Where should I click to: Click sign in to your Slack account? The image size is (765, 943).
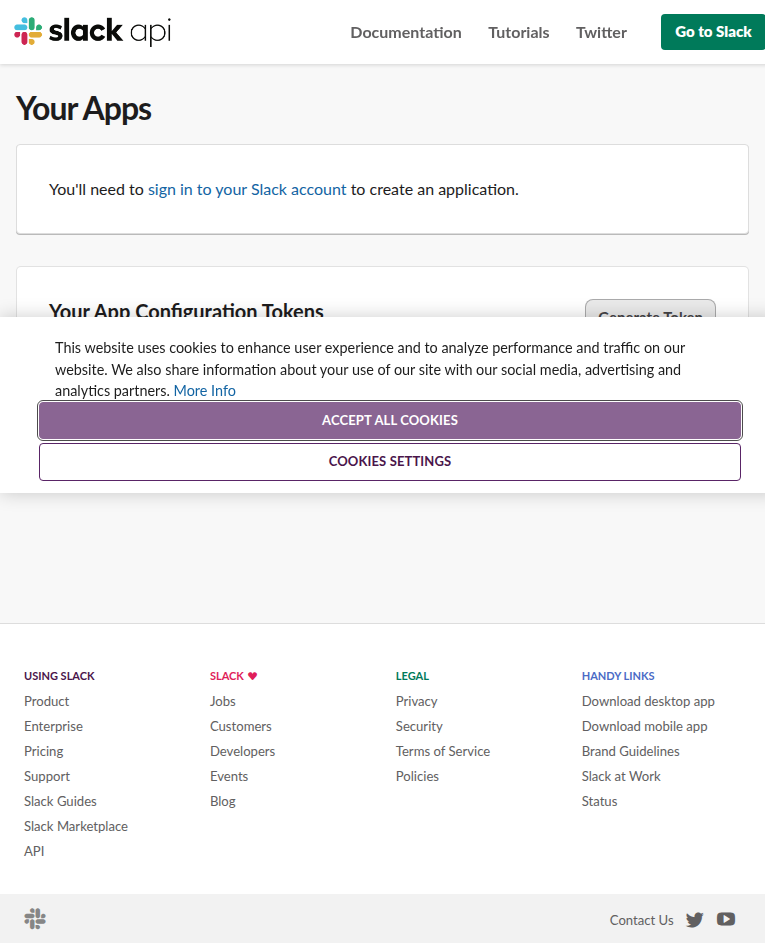247,189
